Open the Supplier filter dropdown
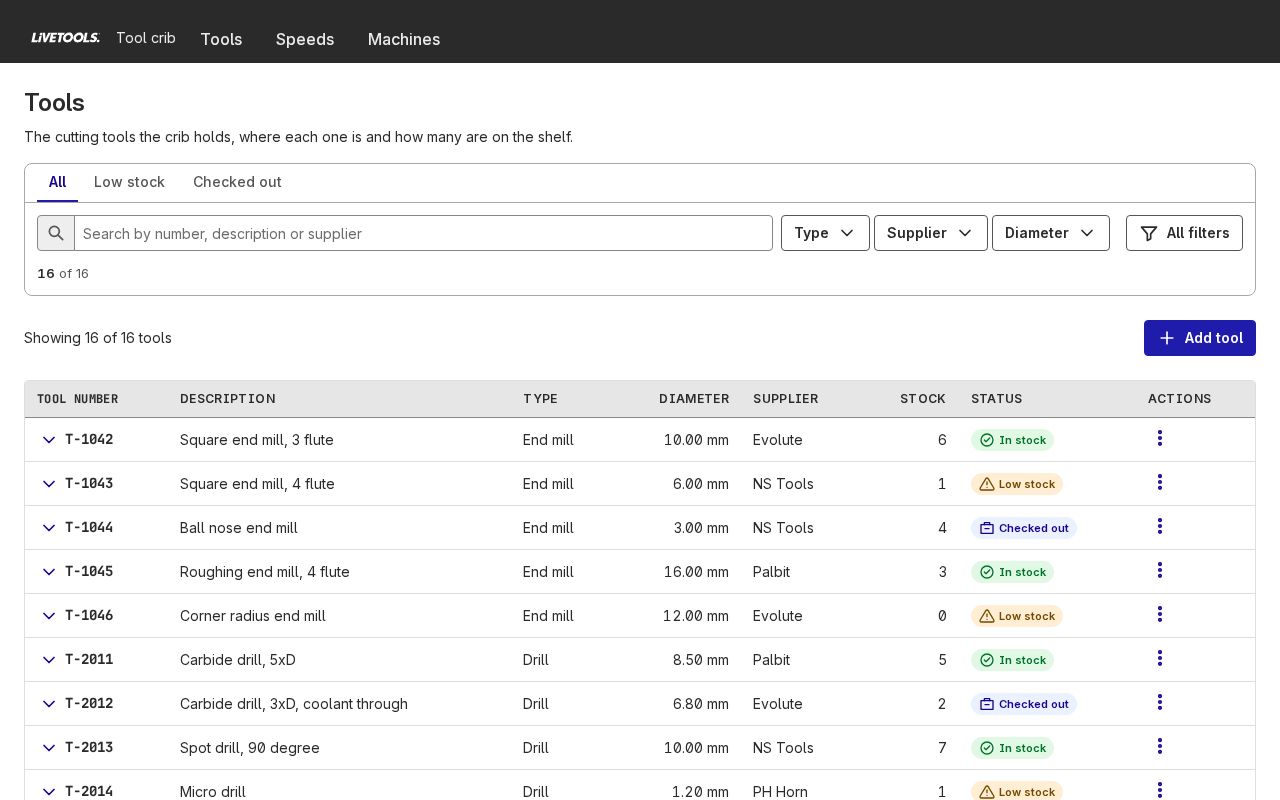This screenshot has width=1280, height=800. pyautogui.click(x=931, y=233)
